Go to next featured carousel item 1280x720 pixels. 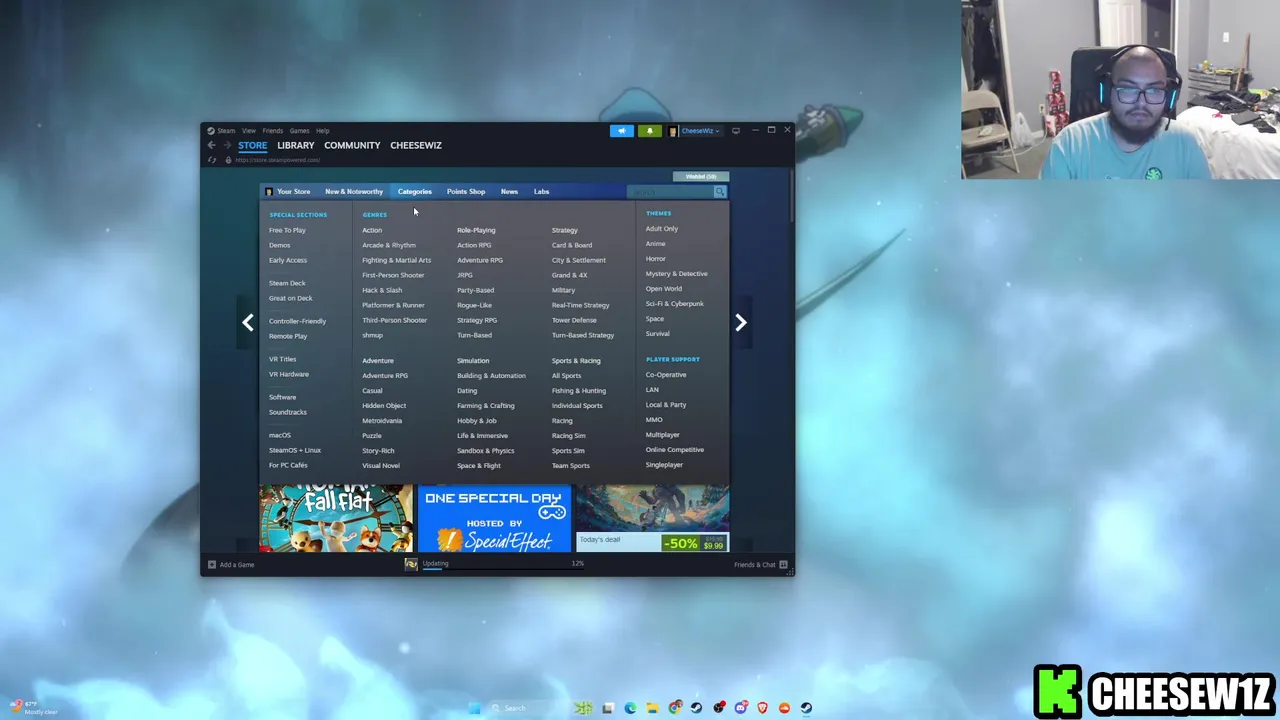(x=741, y=322)
